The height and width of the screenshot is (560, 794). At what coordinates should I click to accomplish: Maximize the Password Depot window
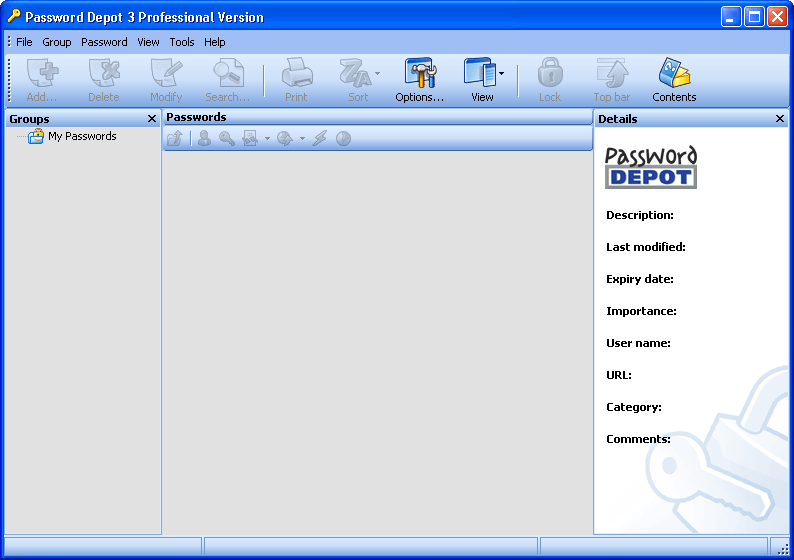tap(754, 17)
